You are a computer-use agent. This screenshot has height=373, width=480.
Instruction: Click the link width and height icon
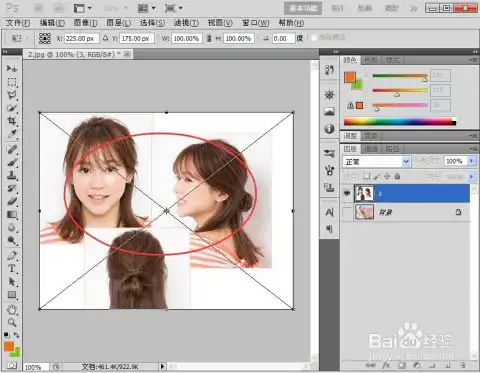point(209,38)
